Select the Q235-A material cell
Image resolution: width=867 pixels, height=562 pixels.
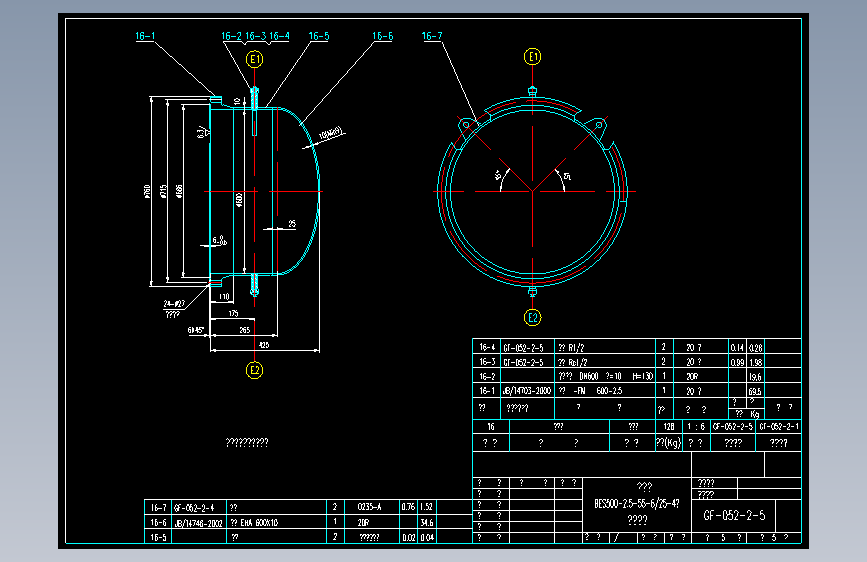tap(369, 507)
